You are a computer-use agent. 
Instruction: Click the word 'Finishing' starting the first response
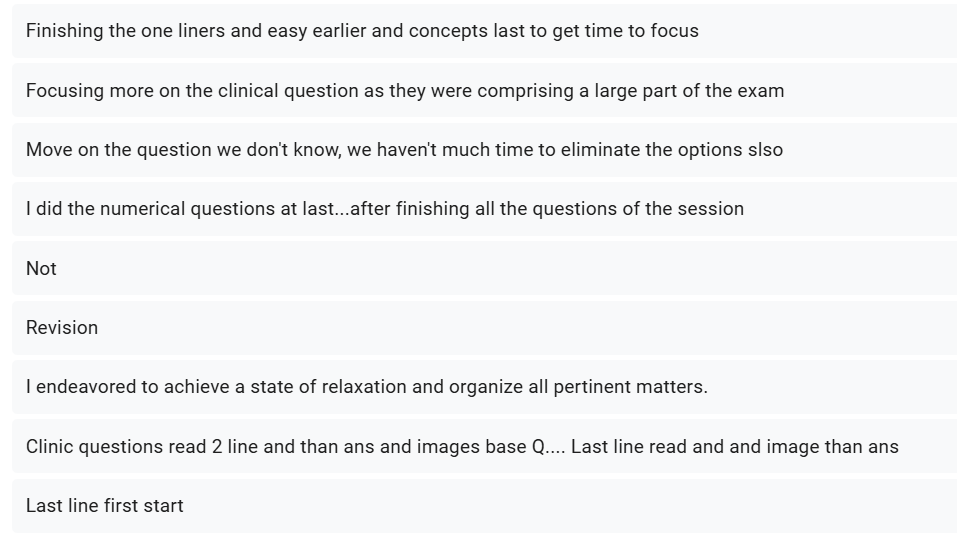point(64,31)
